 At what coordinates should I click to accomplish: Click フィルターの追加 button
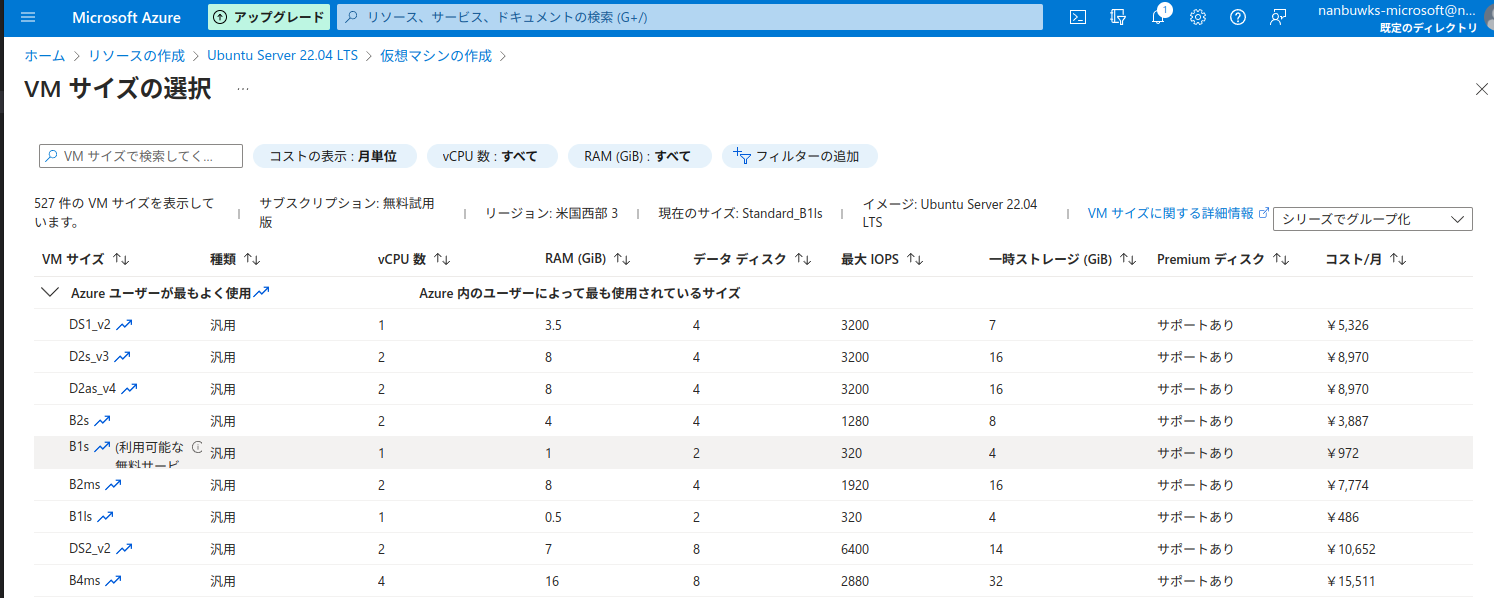[800, 156]
